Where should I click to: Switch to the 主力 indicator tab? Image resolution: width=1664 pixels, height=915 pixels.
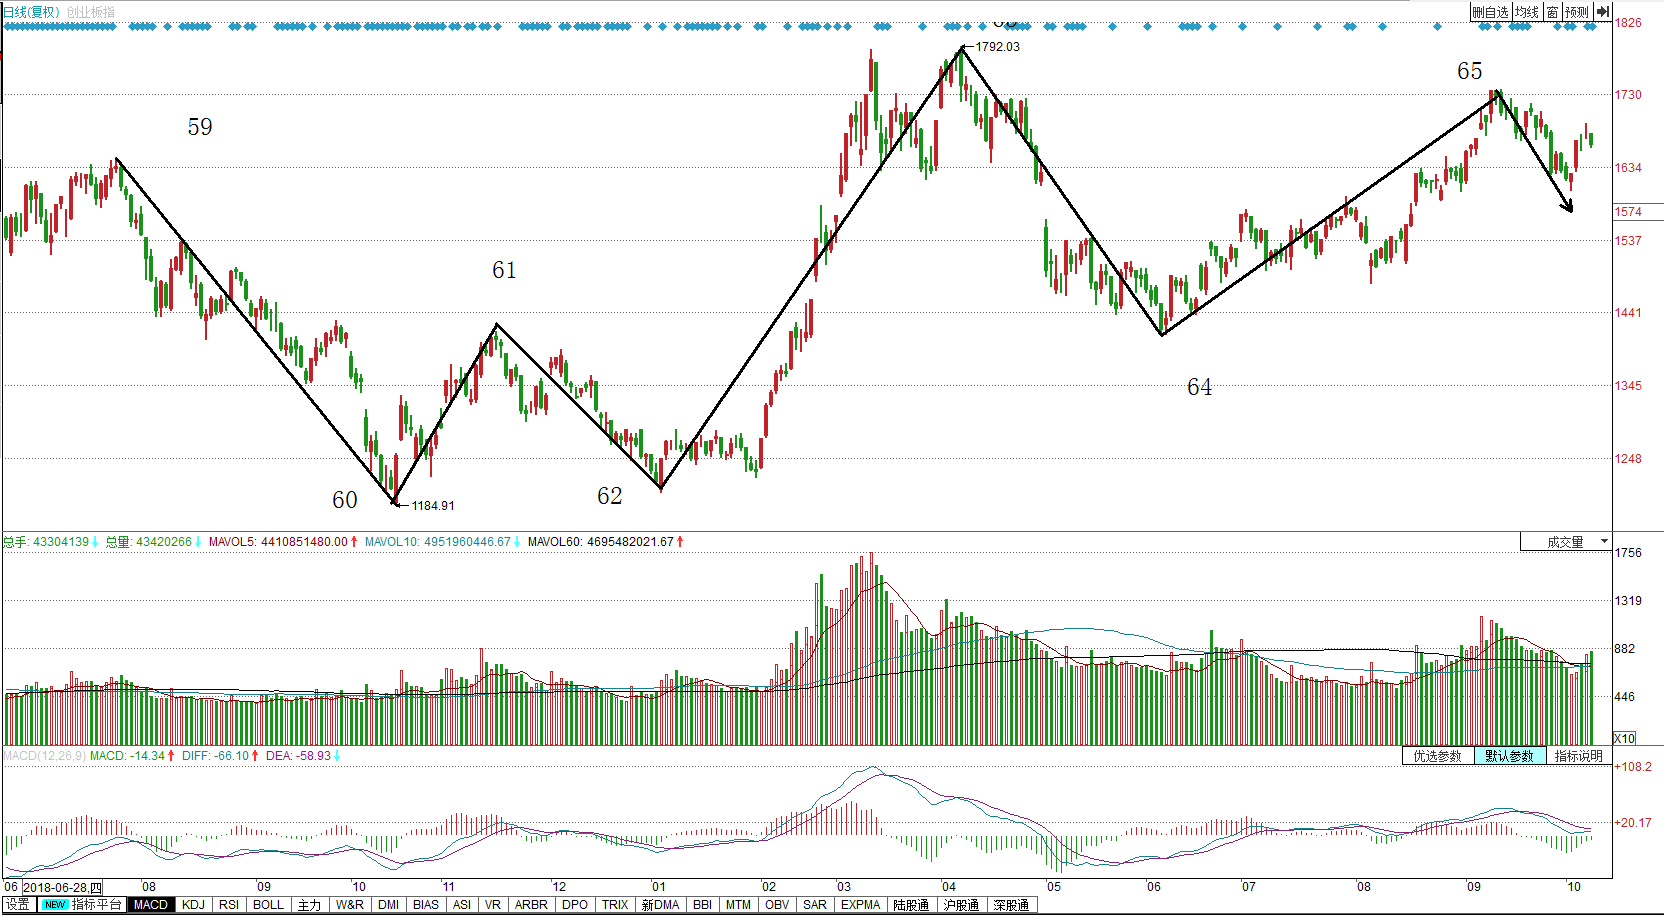309,904
